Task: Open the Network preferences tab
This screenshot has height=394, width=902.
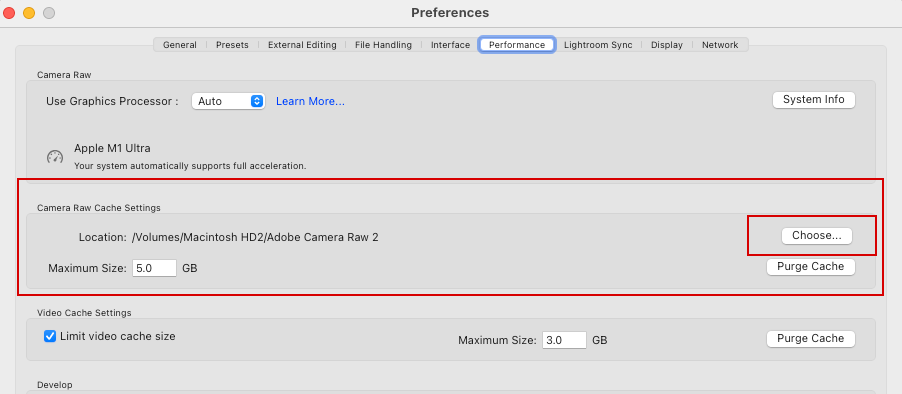Action: pos(720,45)
